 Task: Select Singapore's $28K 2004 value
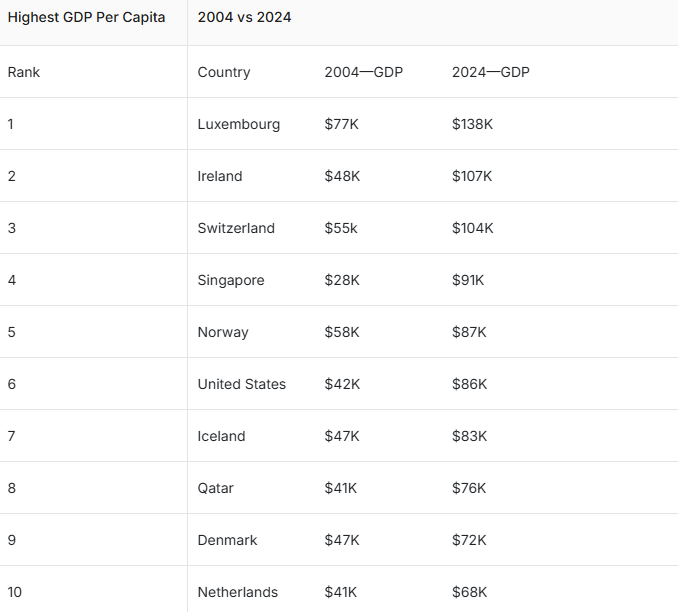[x=342, y=280]
